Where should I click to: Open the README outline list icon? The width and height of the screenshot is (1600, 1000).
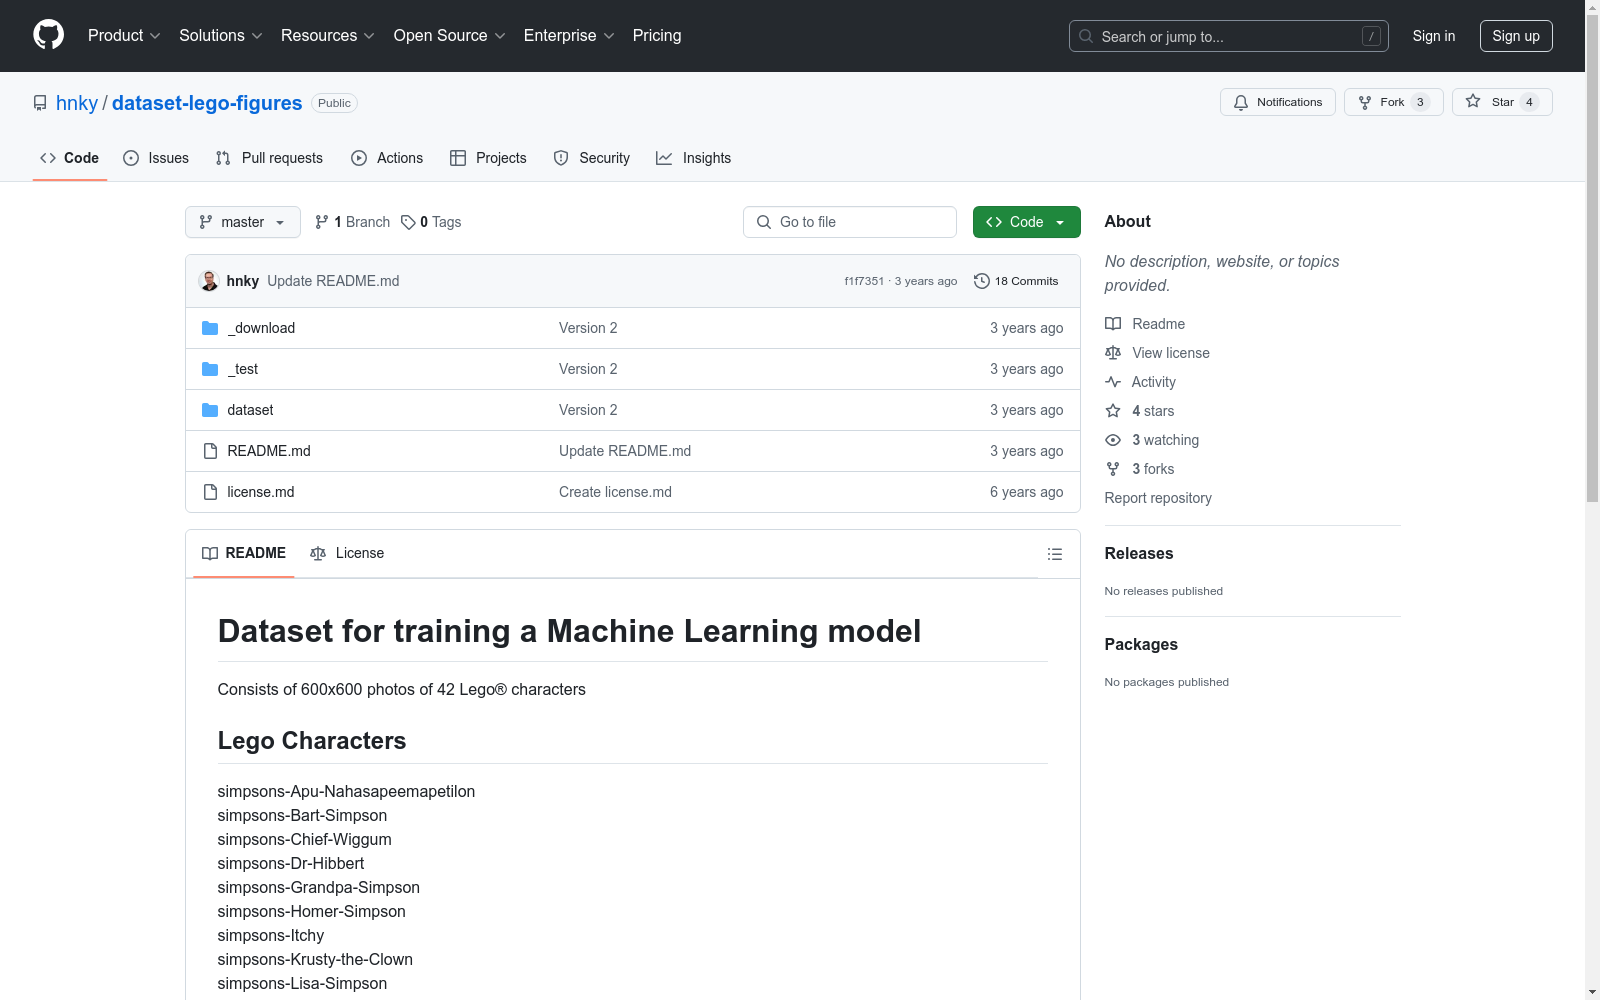pyautogui.click(x=1054, y=554)
